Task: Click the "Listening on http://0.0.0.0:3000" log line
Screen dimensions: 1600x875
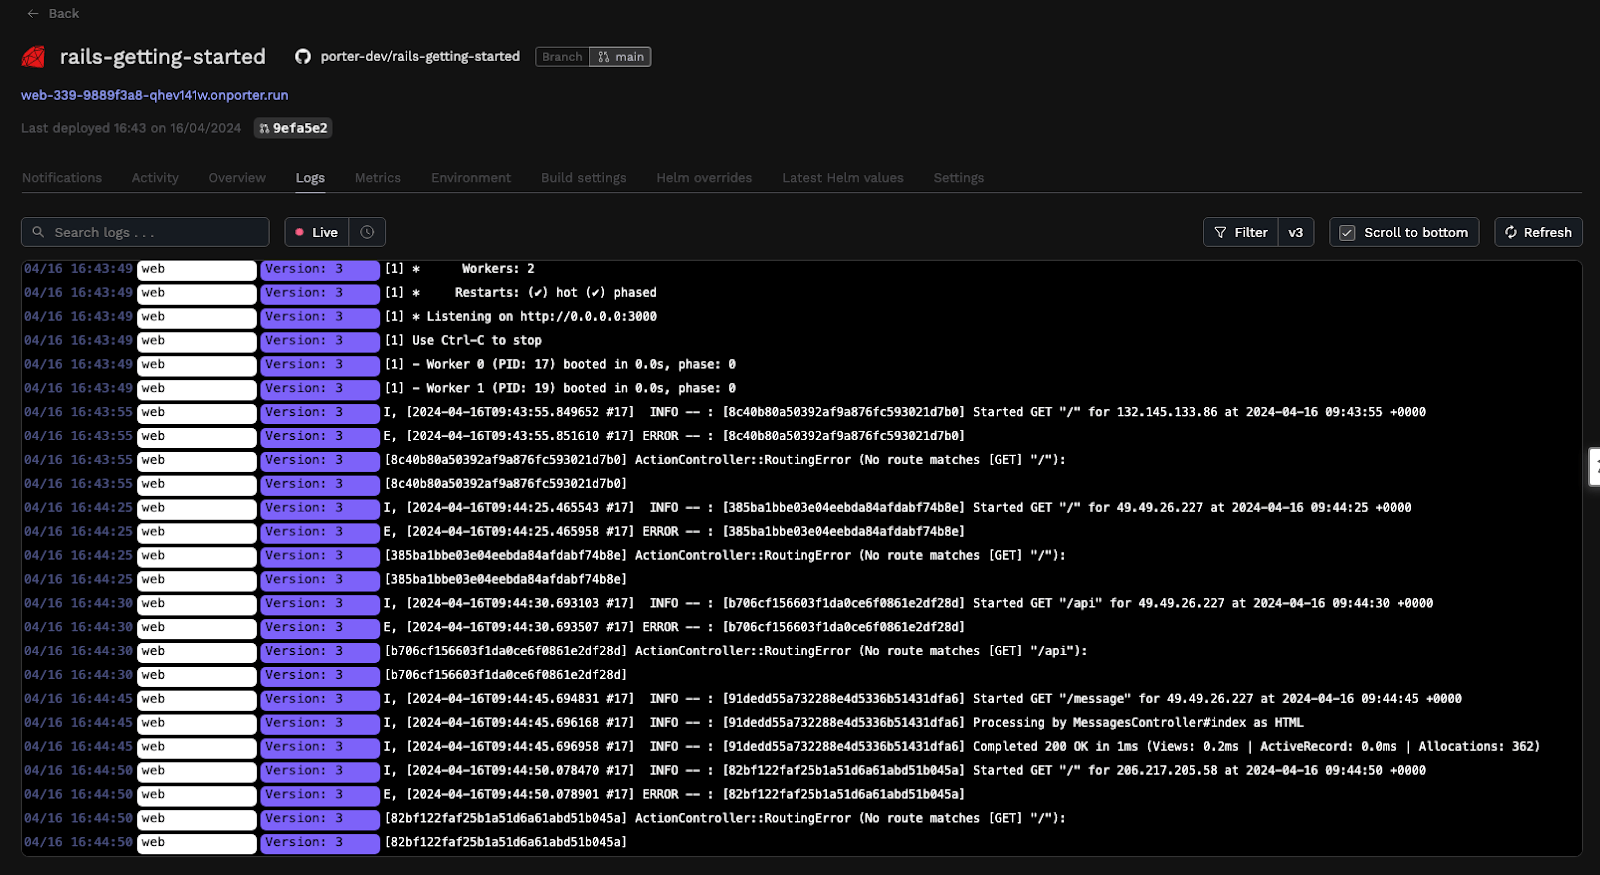Action: [x=521, y=317]
